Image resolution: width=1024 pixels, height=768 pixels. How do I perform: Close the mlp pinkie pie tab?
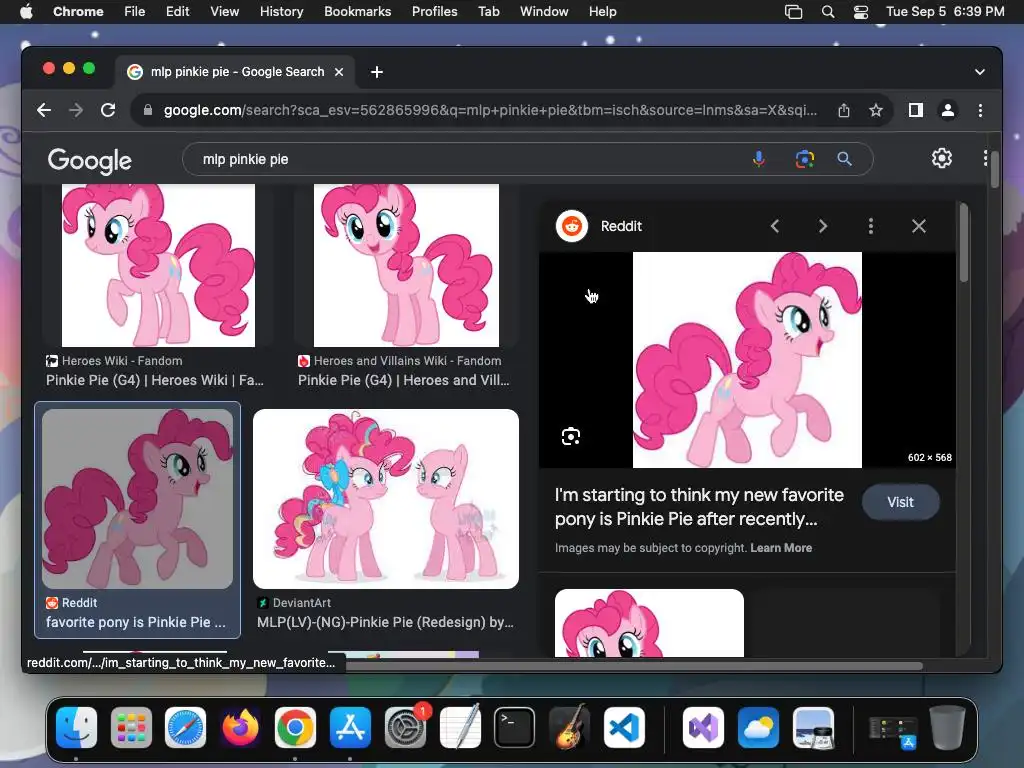tap(339, 72)
